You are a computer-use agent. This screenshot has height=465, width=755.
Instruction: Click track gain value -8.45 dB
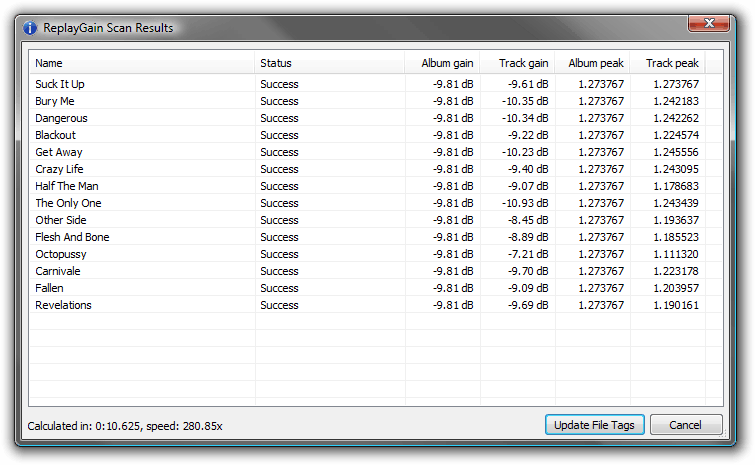[x=528, y=220]
